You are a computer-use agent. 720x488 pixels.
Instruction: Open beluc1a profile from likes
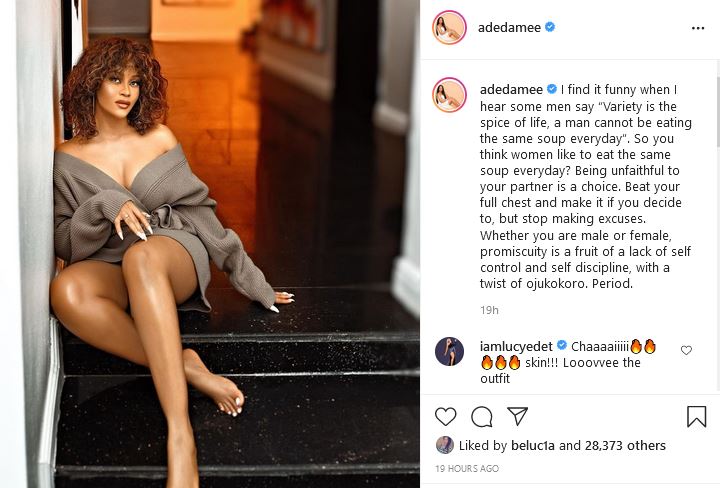coord(533,445)
